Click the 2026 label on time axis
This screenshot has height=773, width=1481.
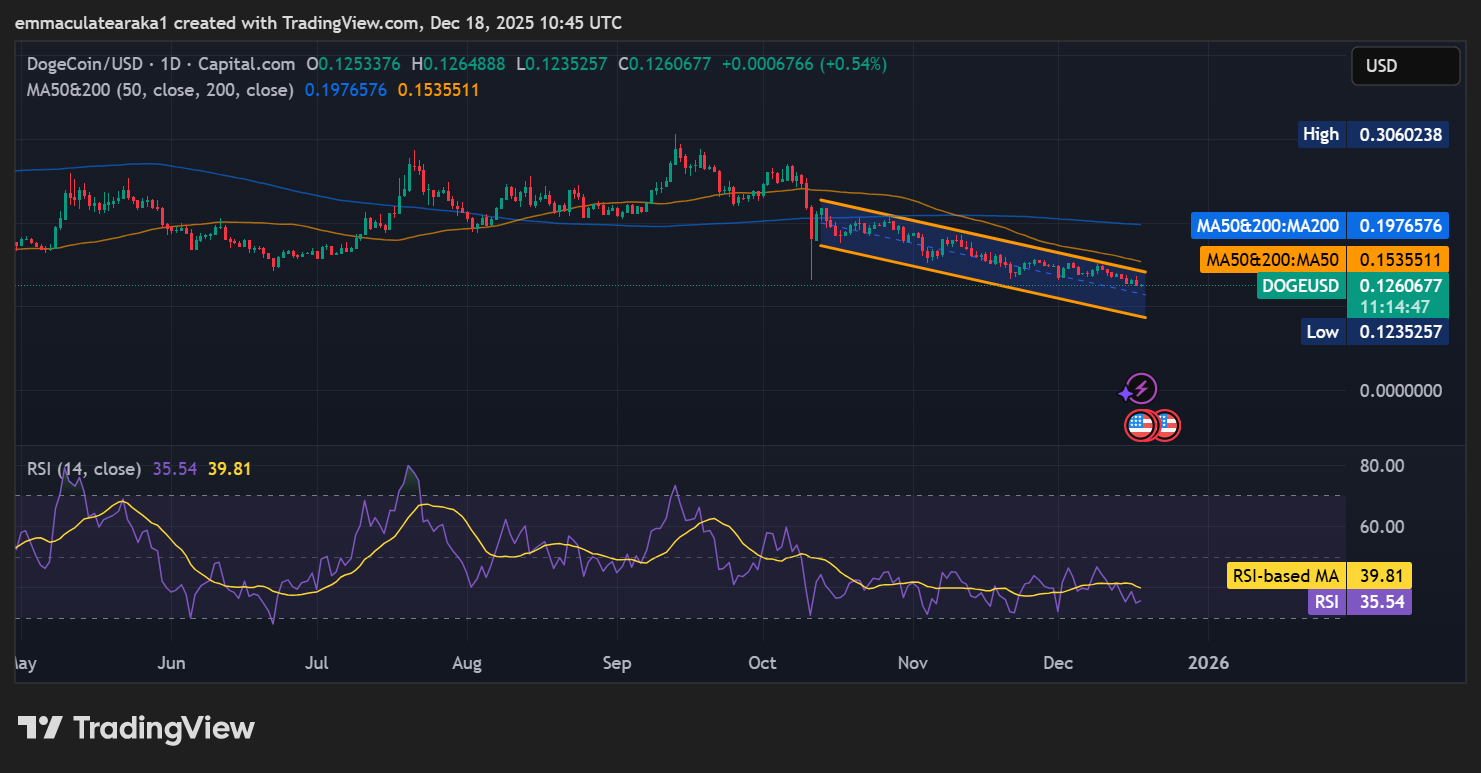[x=1207, y=663]
